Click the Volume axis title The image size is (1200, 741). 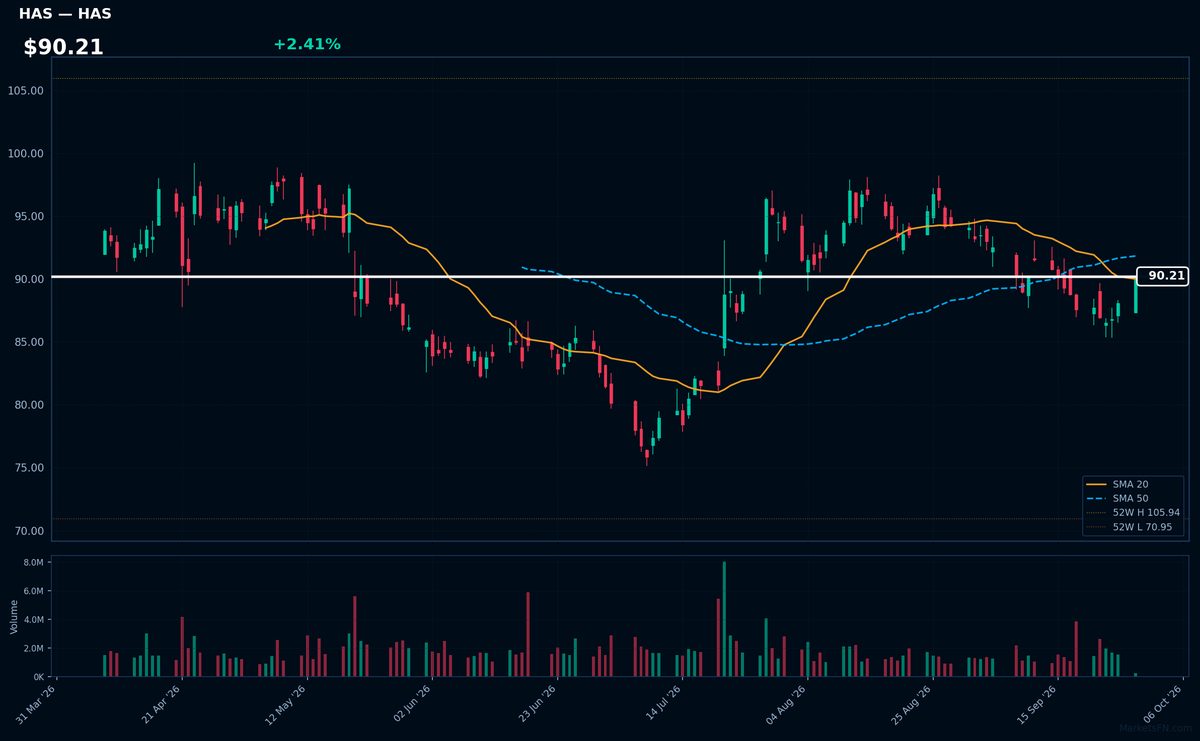14,617
